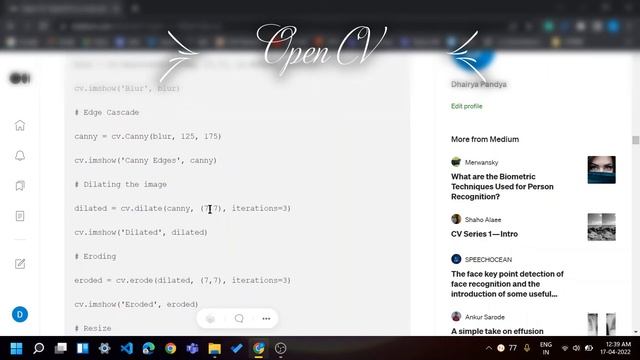
Task: Show hidden tray icons chevron
Action: 489,348
